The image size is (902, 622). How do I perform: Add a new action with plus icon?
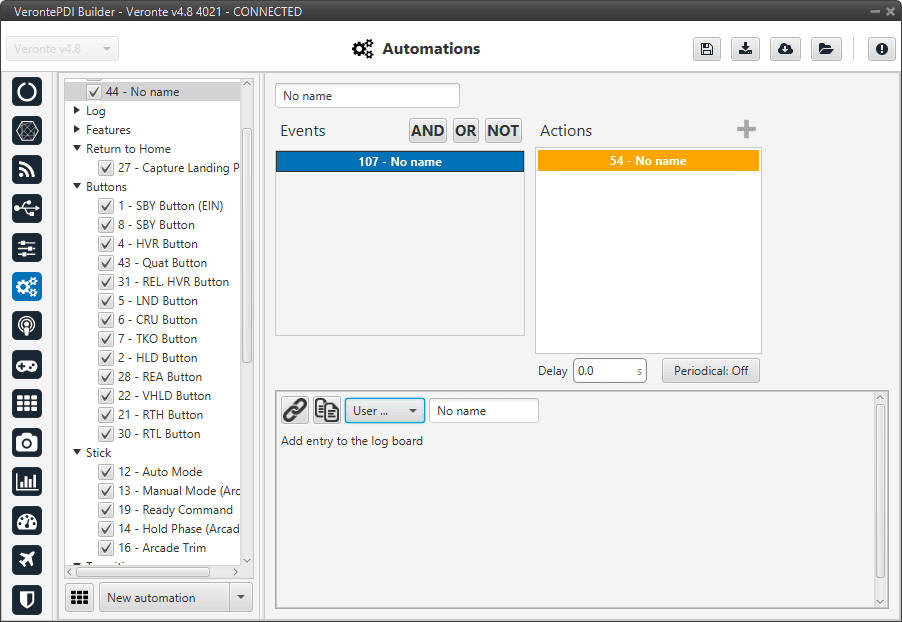pyautogui.click(x=746, y=129)
